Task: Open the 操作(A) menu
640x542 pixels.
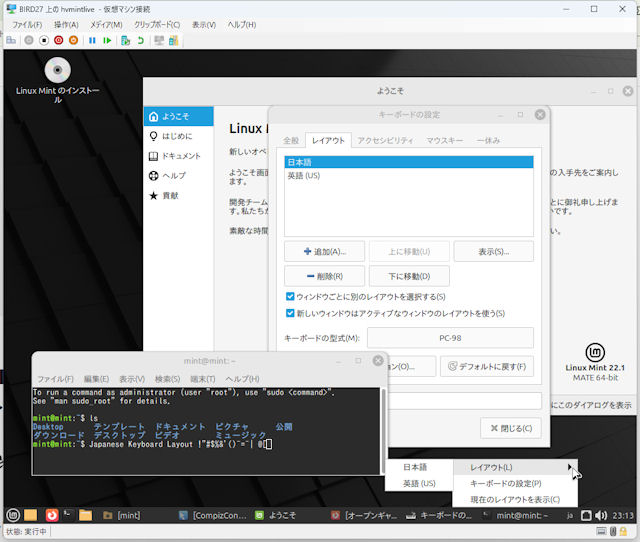Action: (x=66, y=24)
